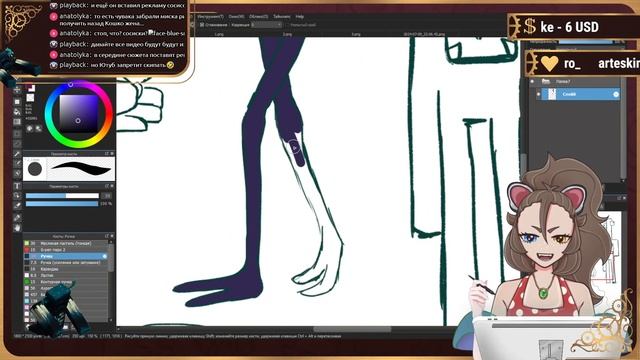
Task: Select the Fill shape tool
Action: coord(17,101)
